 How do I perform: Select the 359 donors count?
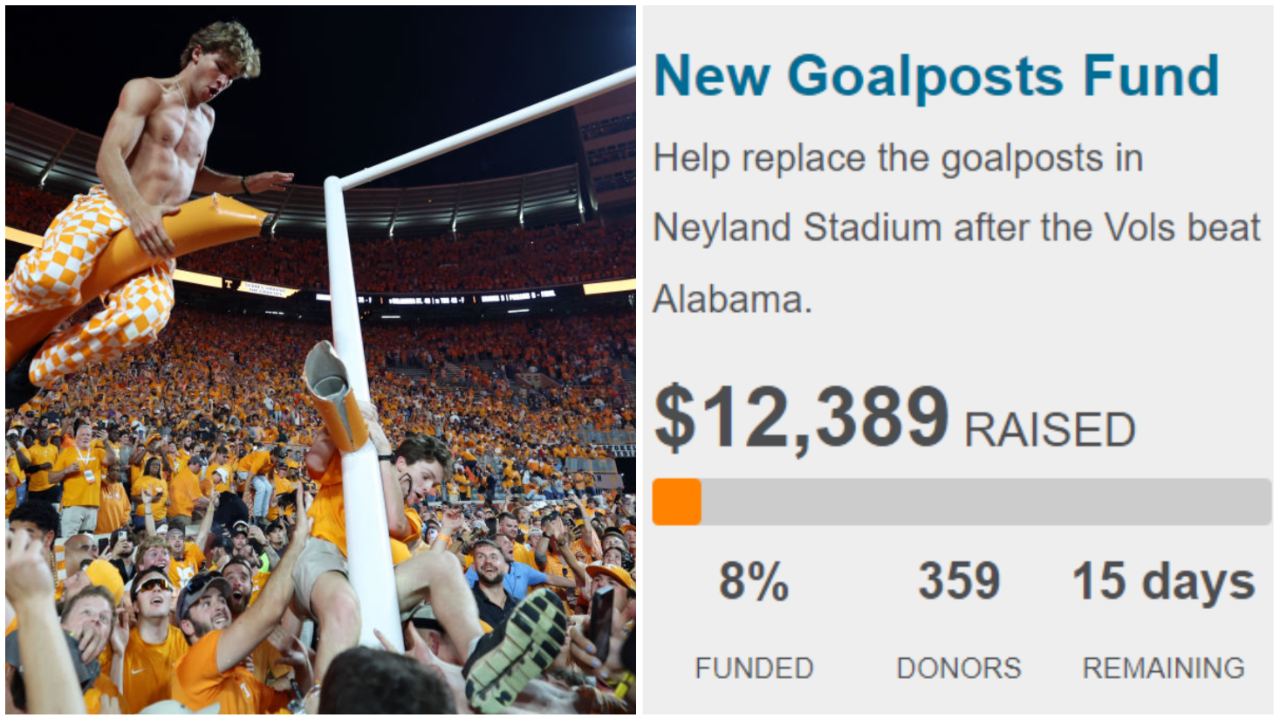[x=959, y=582]
